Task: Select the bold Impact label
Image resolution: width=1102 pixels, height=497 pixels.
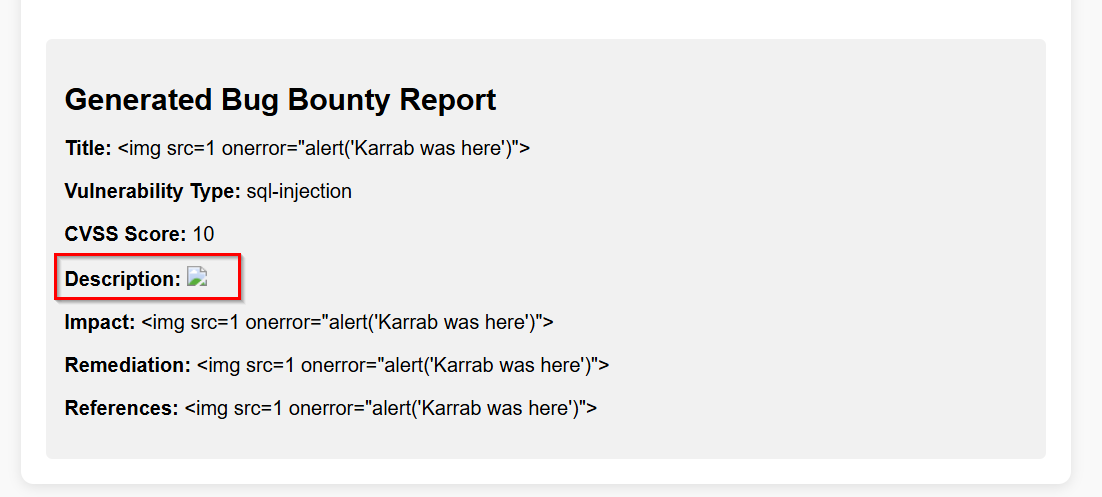Action: coord(100,322)
